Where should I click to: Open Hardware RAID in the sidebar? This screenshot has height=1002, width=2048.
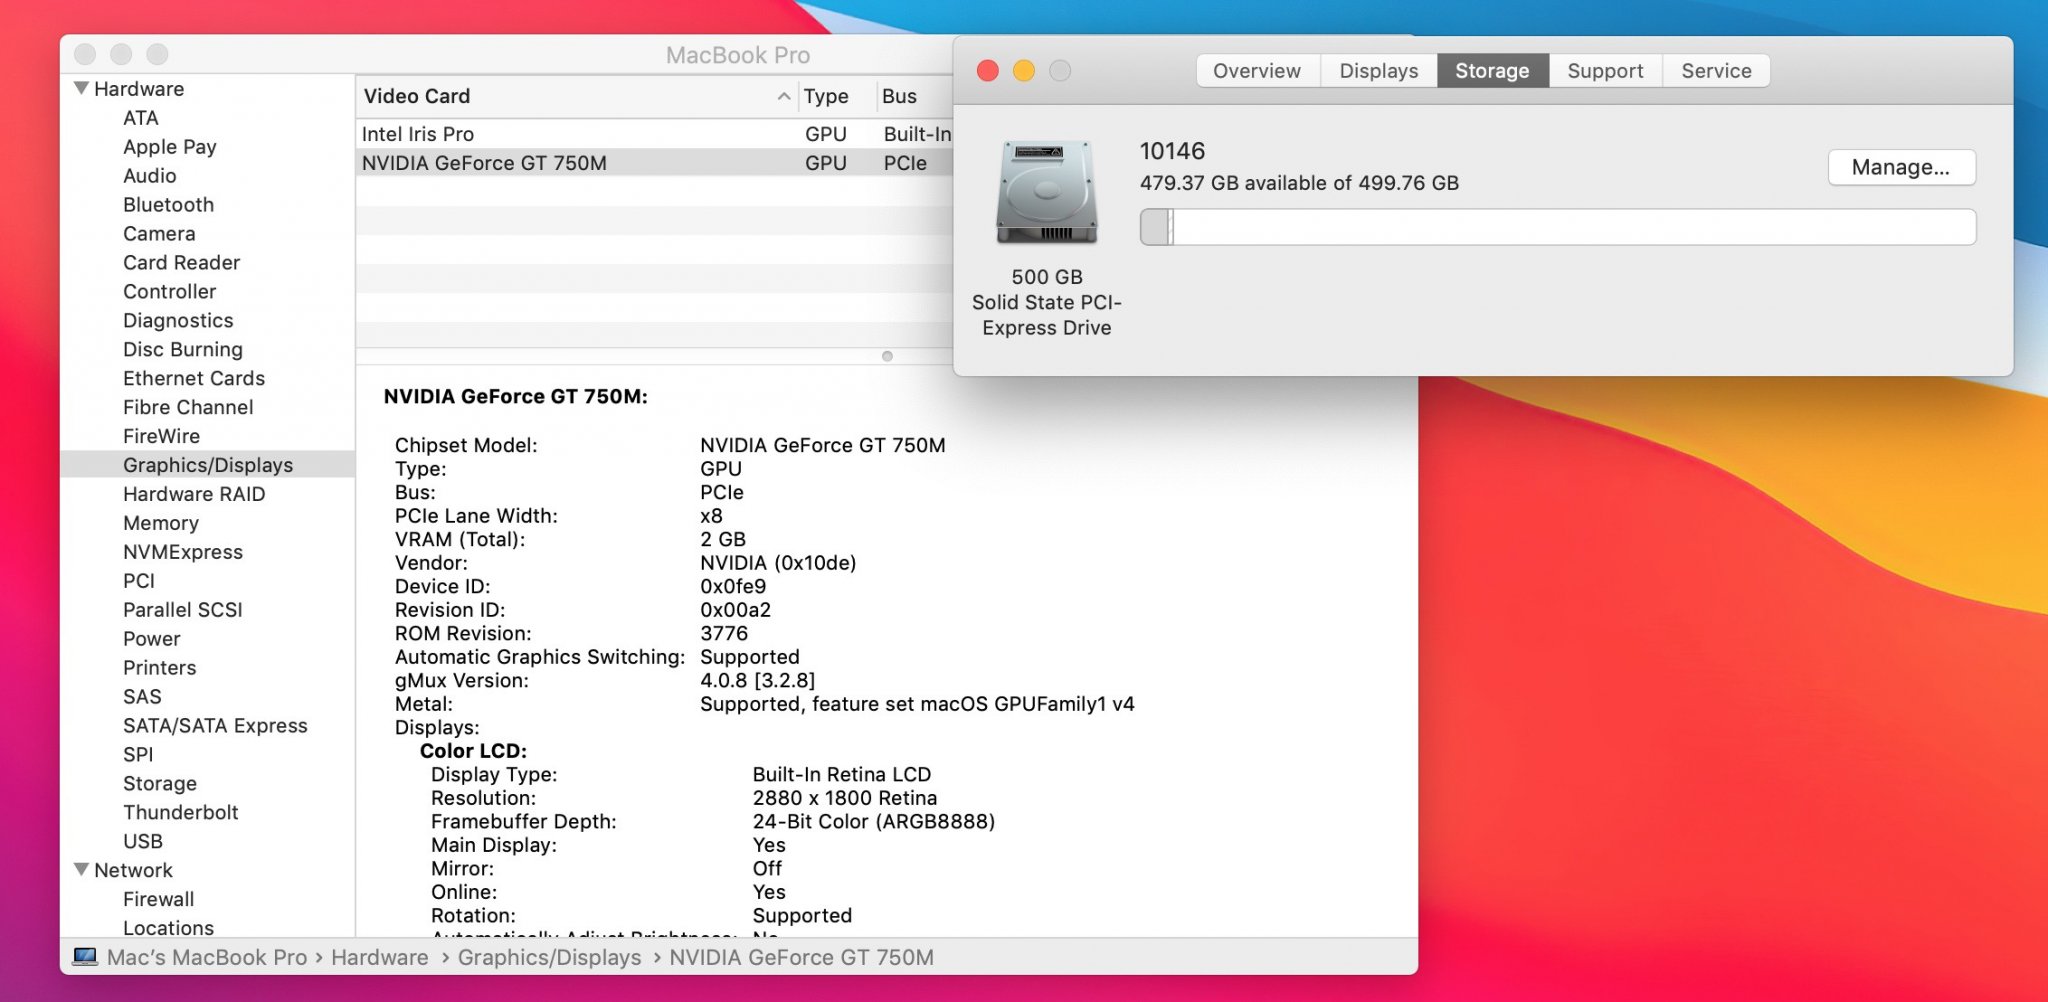[194, 494]
